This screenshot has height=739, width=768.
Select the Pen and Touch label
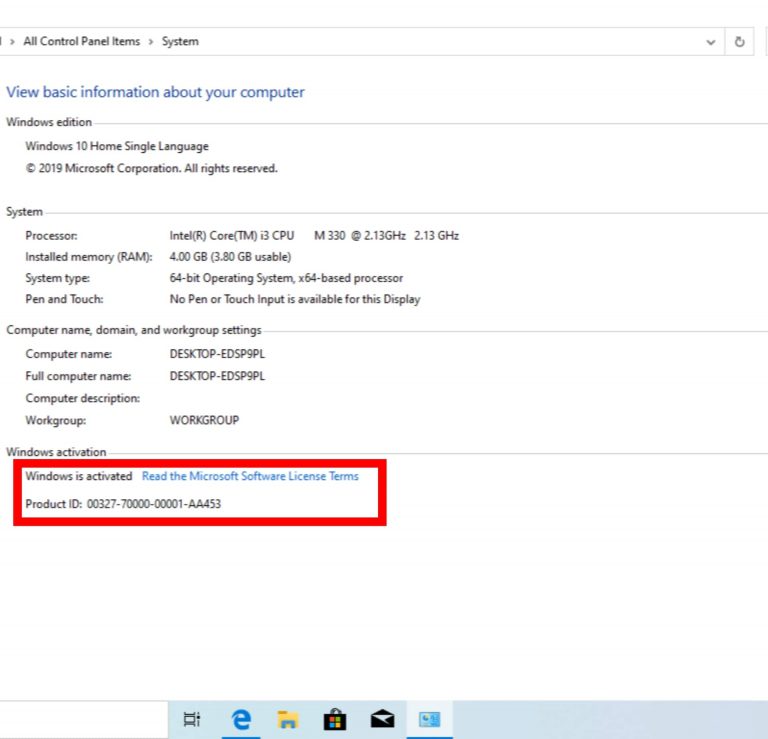(64, 299)
